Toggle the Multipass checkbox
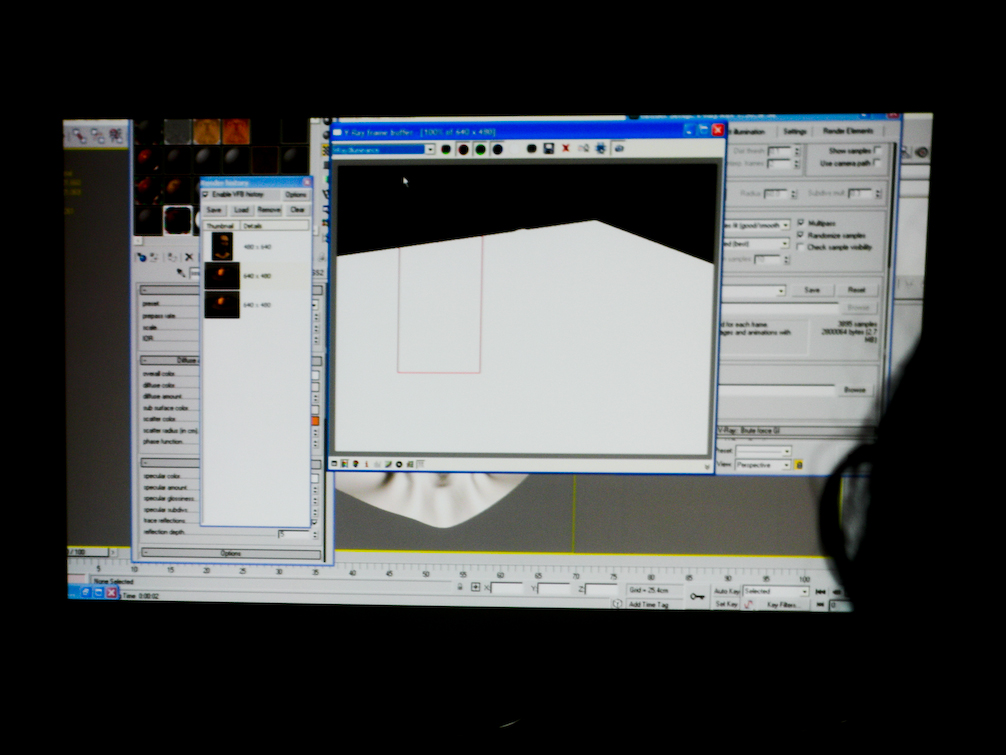The width and height of the screenshot is (1006, 755). pyautogui.click(x=801, y=223)
